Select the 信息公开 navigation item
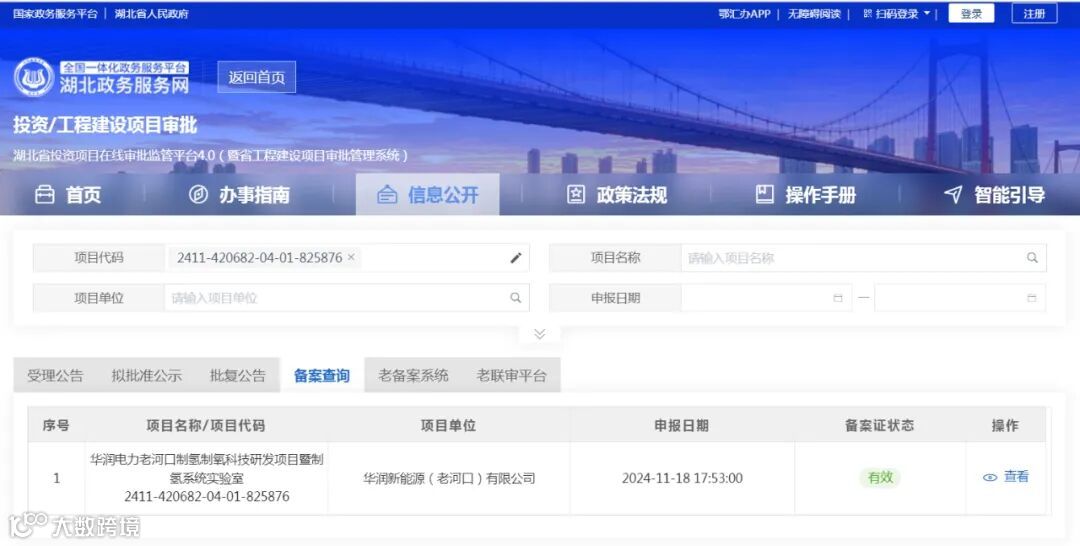Screen dimensions: 1080x546 point(428,195)
